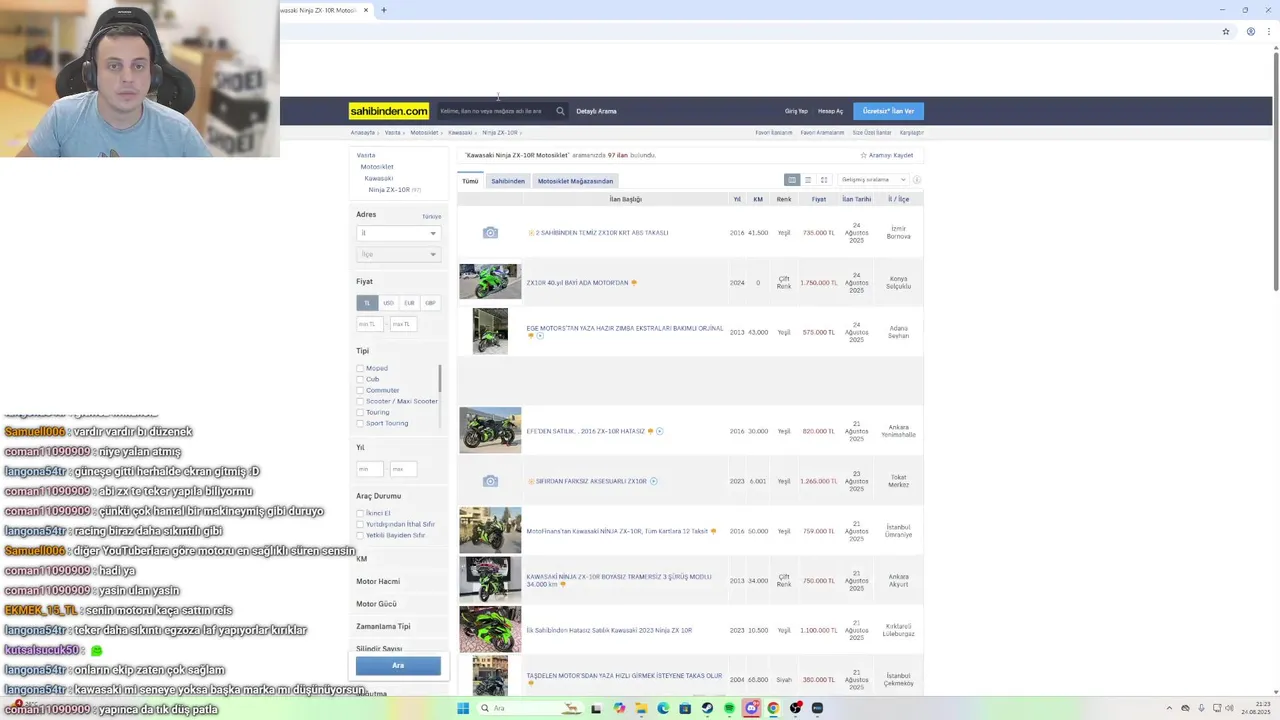Switch to the Sahibinden tab
This screenshot has width=1280, height=720.
pyautogui.click(x=508, y=181)
